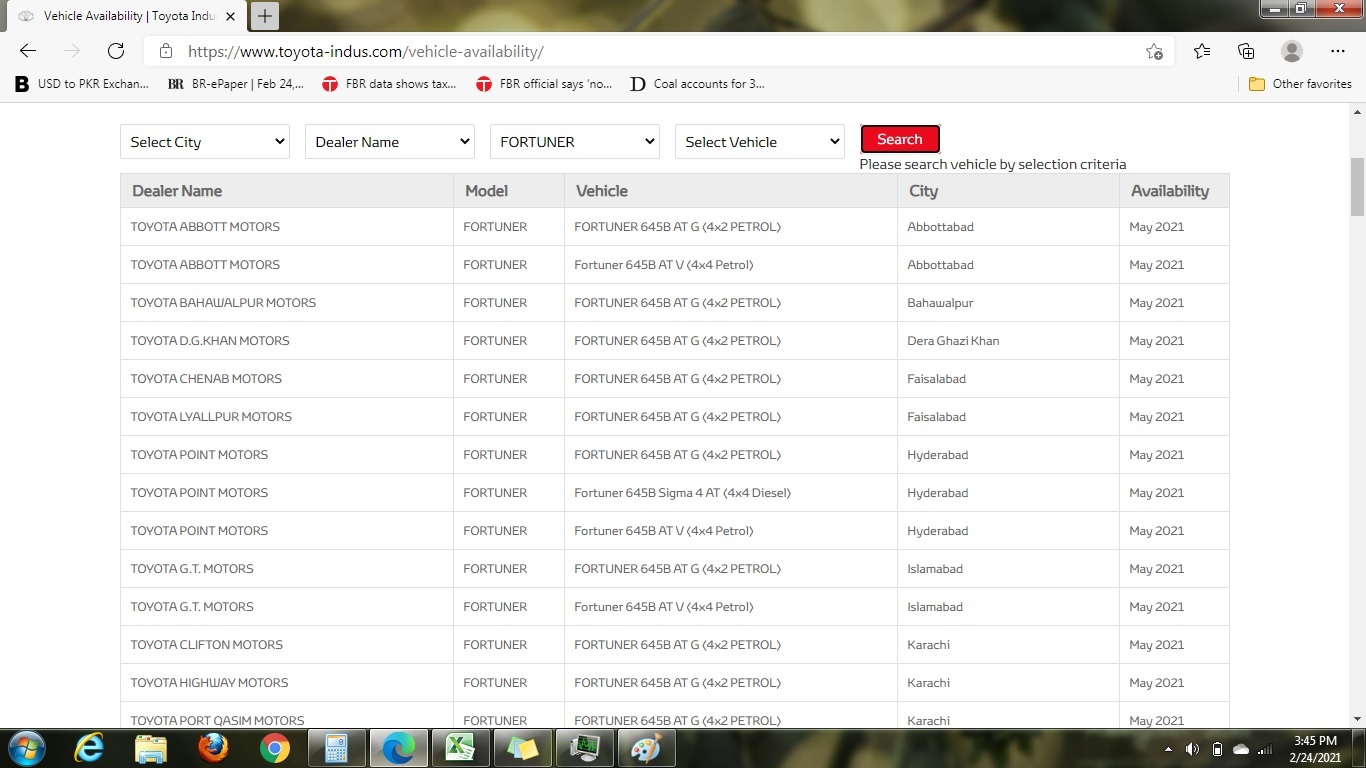Open BR-ePaper Feb 24 bookmark
This screenshot has height=768, width=1366.
click(236, 84)
